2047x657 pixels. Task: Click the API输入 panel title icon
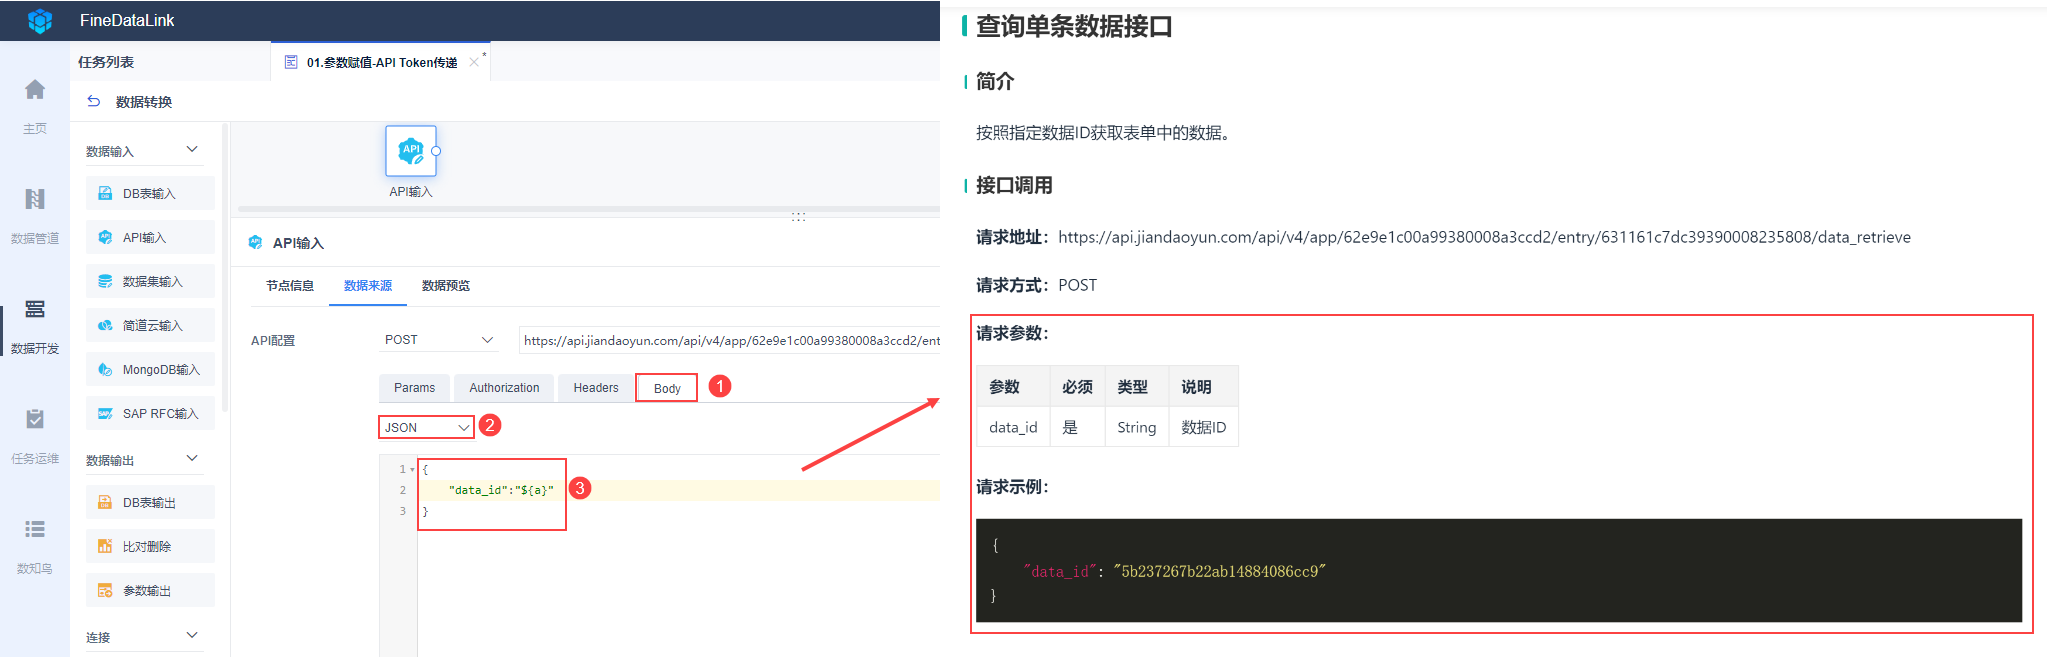255,242
